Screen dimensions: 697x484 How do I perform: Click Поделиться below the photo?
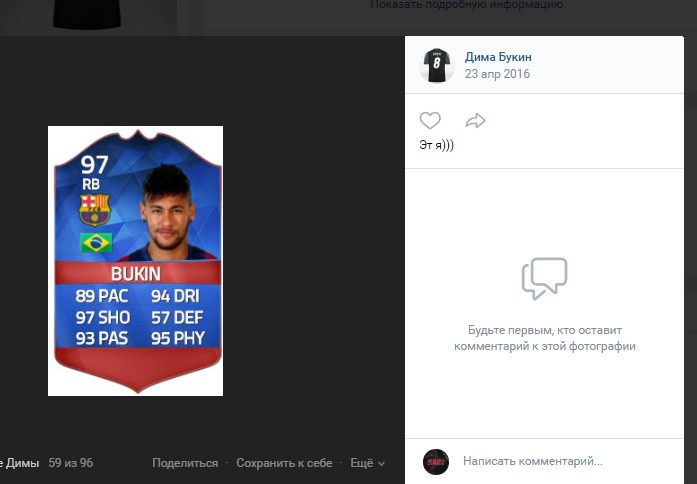click(x=185, y=463)
